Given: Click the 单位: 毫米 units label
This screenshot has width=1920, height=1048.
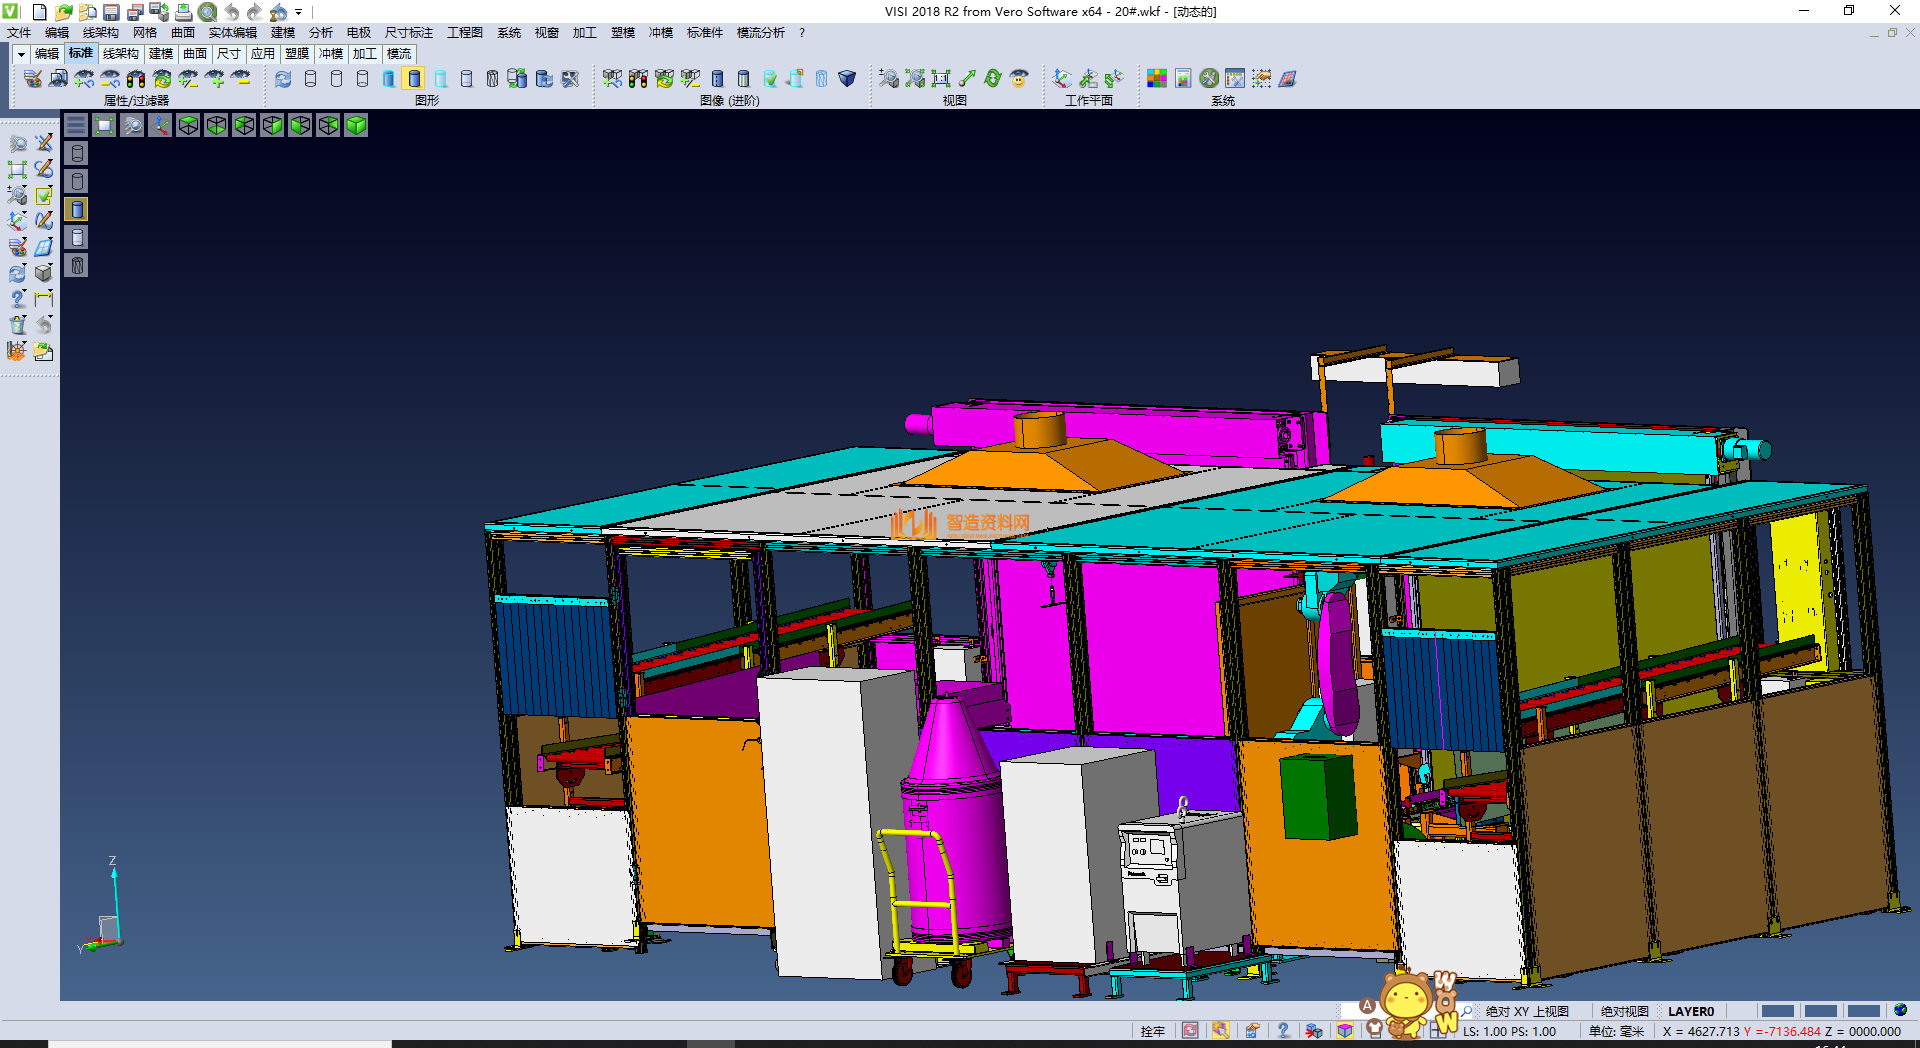Looking at the screenshot, I should click(x=1616, y=1031).
